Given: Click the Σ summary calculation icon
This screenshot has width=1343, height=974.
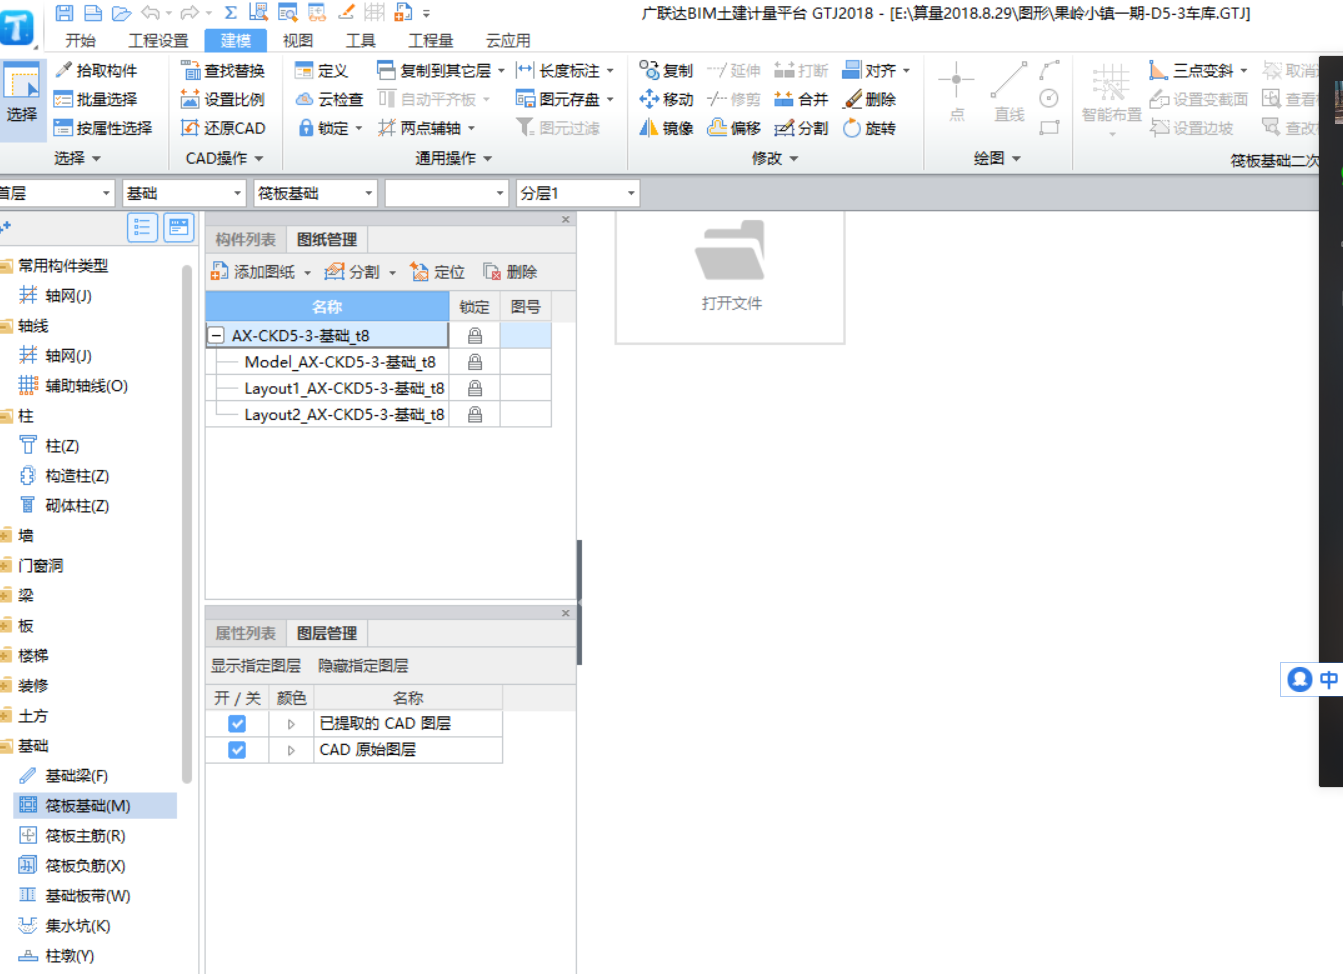Looking at the screenshot, I should (x=231, y=13).
